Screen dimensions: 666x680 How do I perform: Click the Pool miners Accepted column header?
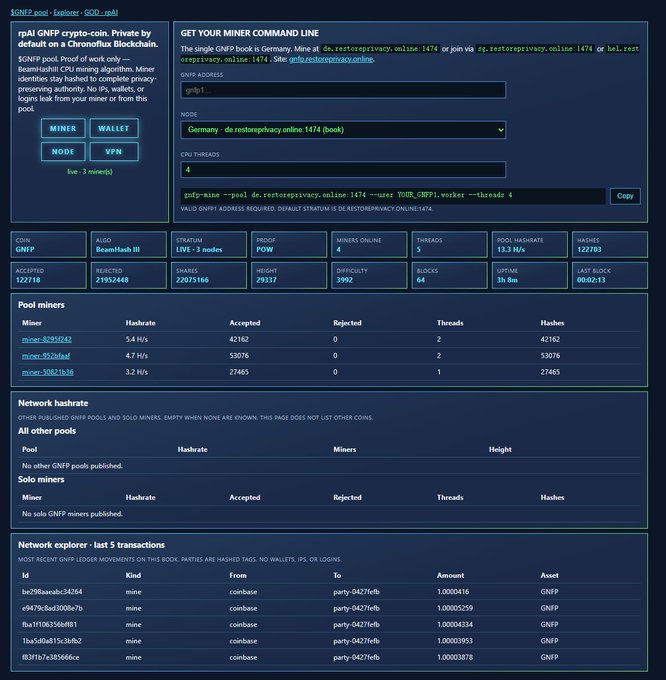click(245, 323)
